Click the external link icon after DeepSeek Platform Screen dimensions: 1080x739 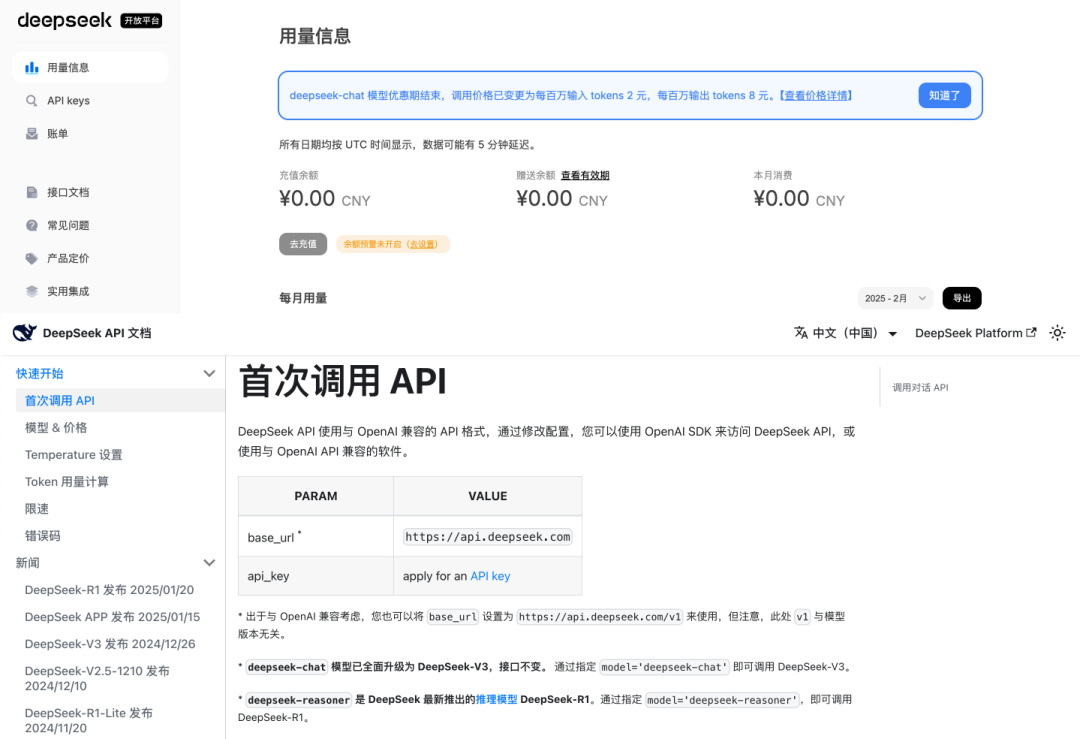(x=1031, y=332)
